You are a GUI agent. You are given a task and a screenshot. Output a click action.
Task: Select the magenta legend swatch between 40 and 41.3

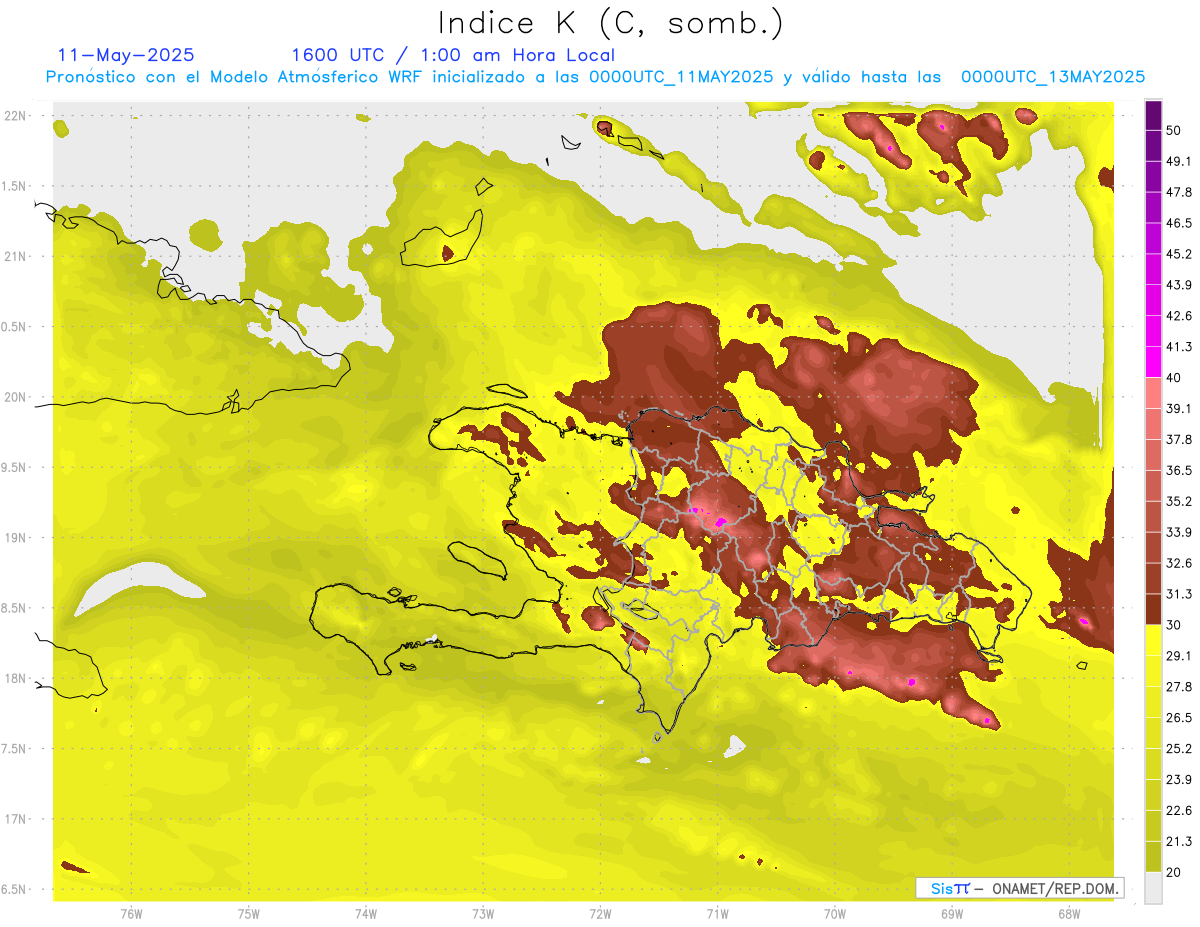[x=1153, y=361]
